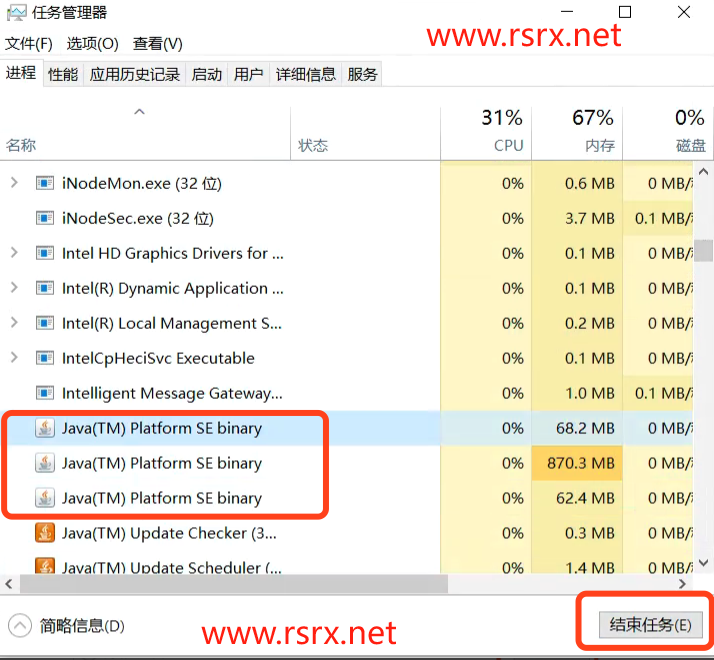
Task: Select Intelligent Message Gateway row text
Action: (172, 394)
